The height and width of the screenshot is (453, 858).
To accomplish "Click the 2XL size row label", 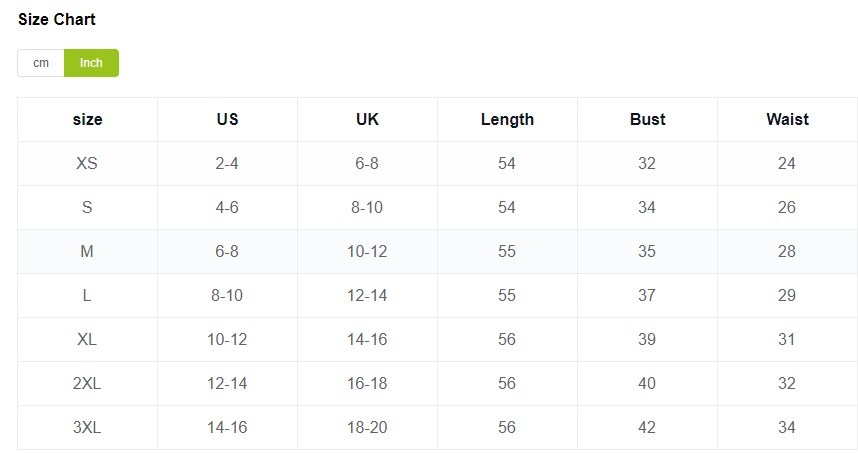I will click(x=87, y=384).
